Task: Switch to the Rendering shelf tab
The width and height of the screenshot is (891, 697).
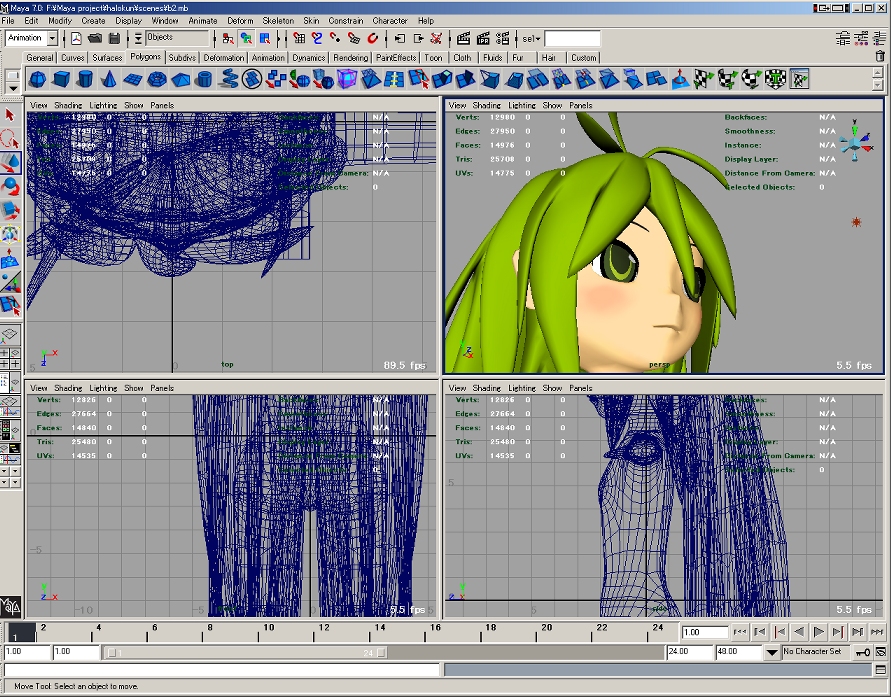Action: [x=351, y=58]
